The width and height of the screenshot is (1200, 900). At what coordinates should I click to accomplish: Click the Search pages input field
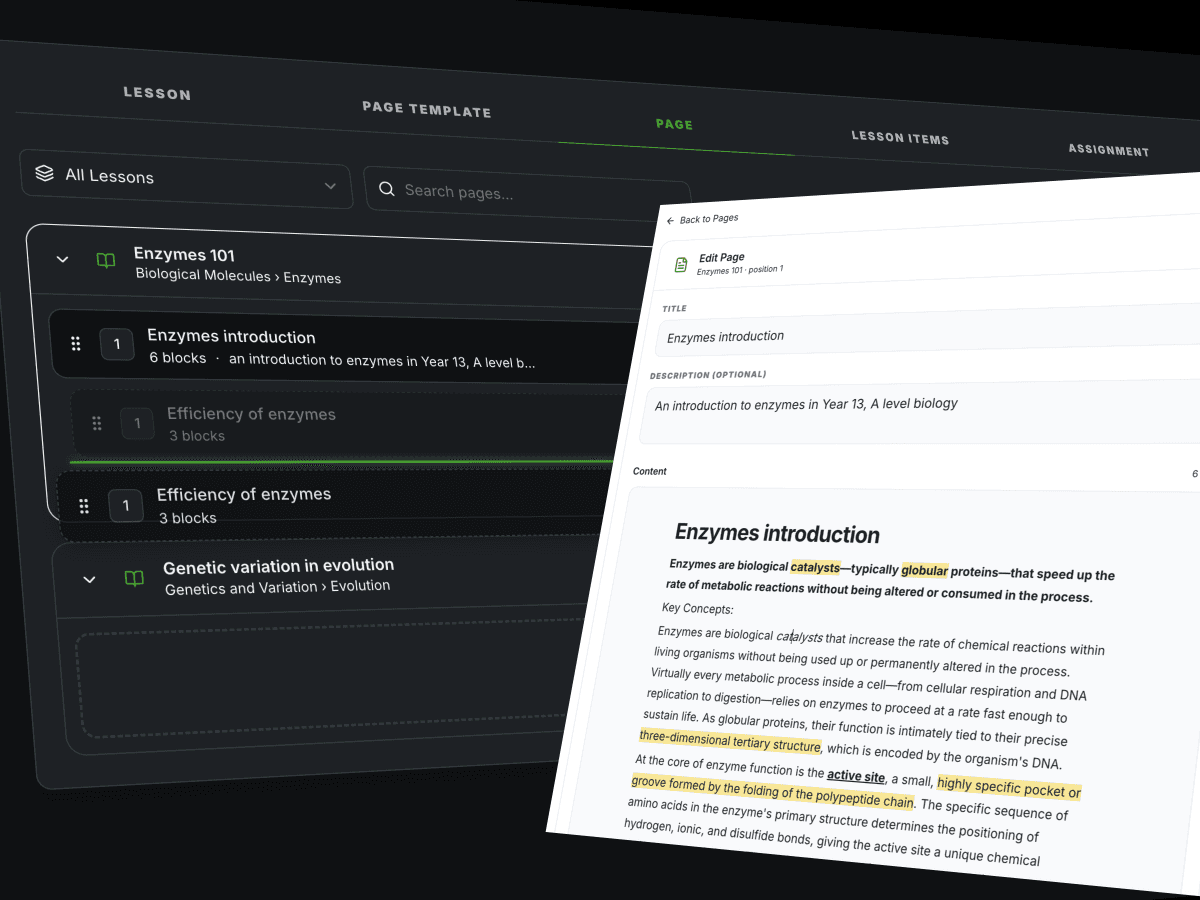(x=527, y=192)
